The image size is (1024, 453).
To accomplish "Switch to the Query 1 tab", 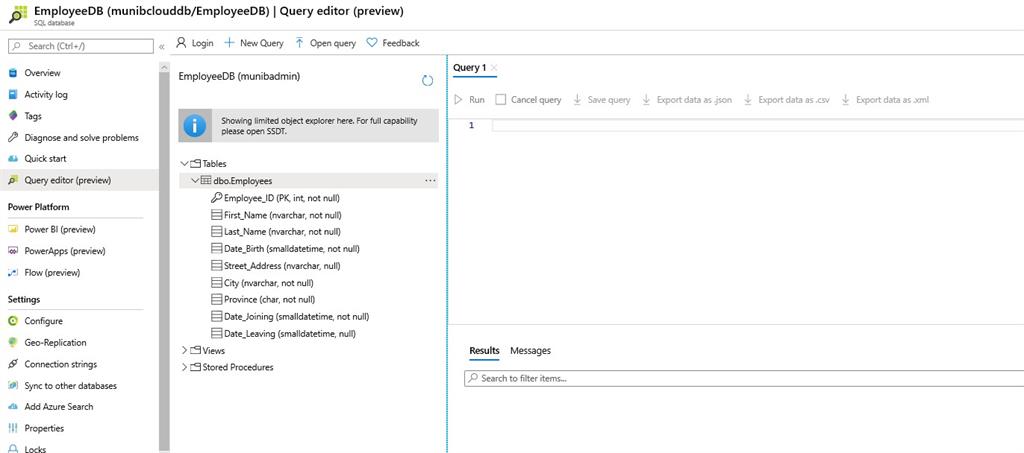I will (x=470, y=68).
